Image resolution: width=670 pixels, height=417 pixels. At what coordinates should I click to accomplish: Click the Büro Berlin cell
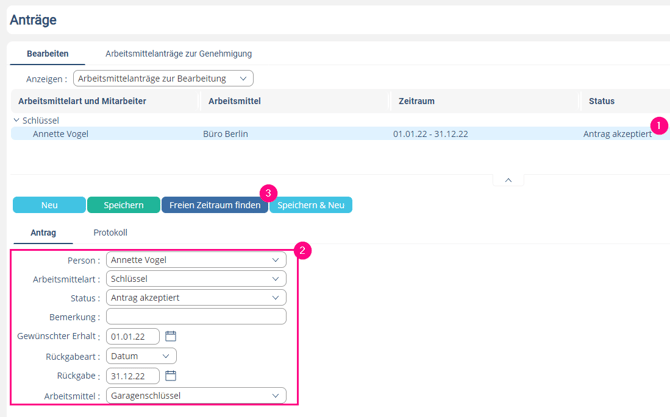coord(226,134)
